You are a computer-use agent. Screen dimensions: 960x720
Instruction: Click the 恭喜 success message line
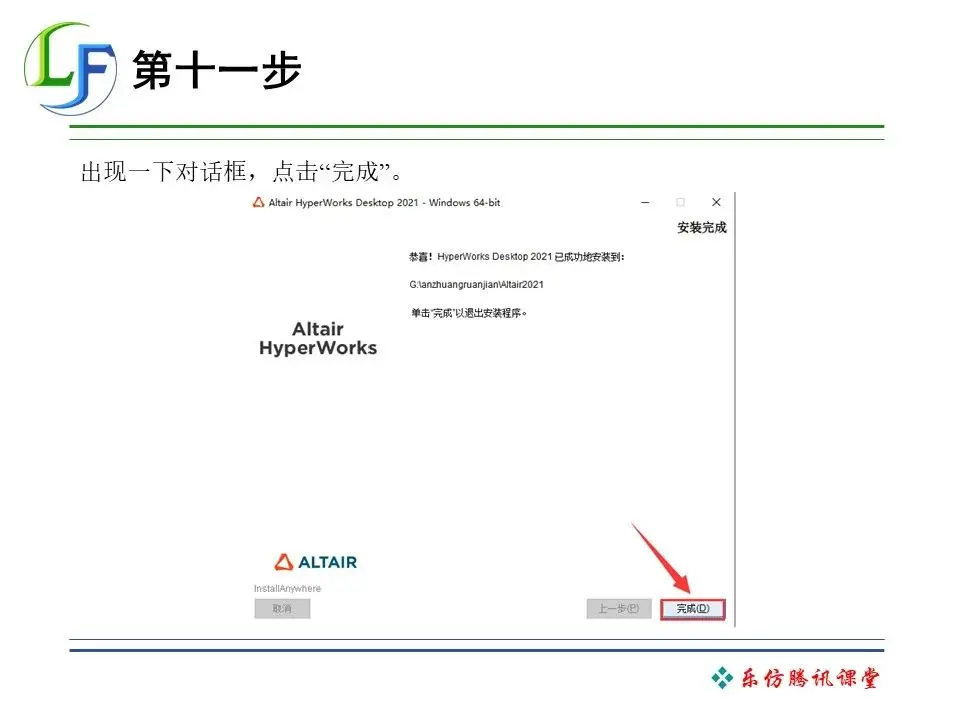click(517, 257)
